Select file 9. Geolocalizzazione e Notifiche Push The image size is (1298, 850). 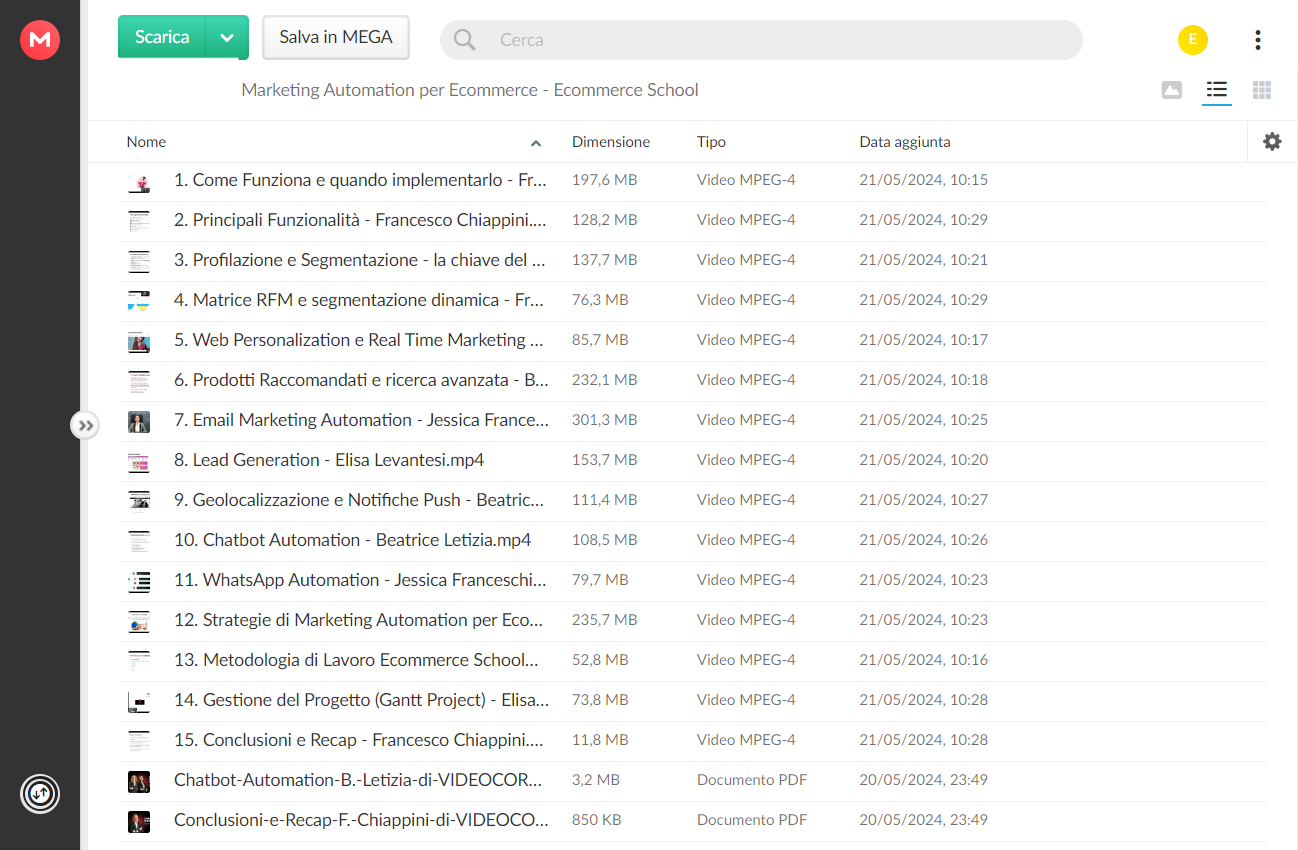coord(692,501)
